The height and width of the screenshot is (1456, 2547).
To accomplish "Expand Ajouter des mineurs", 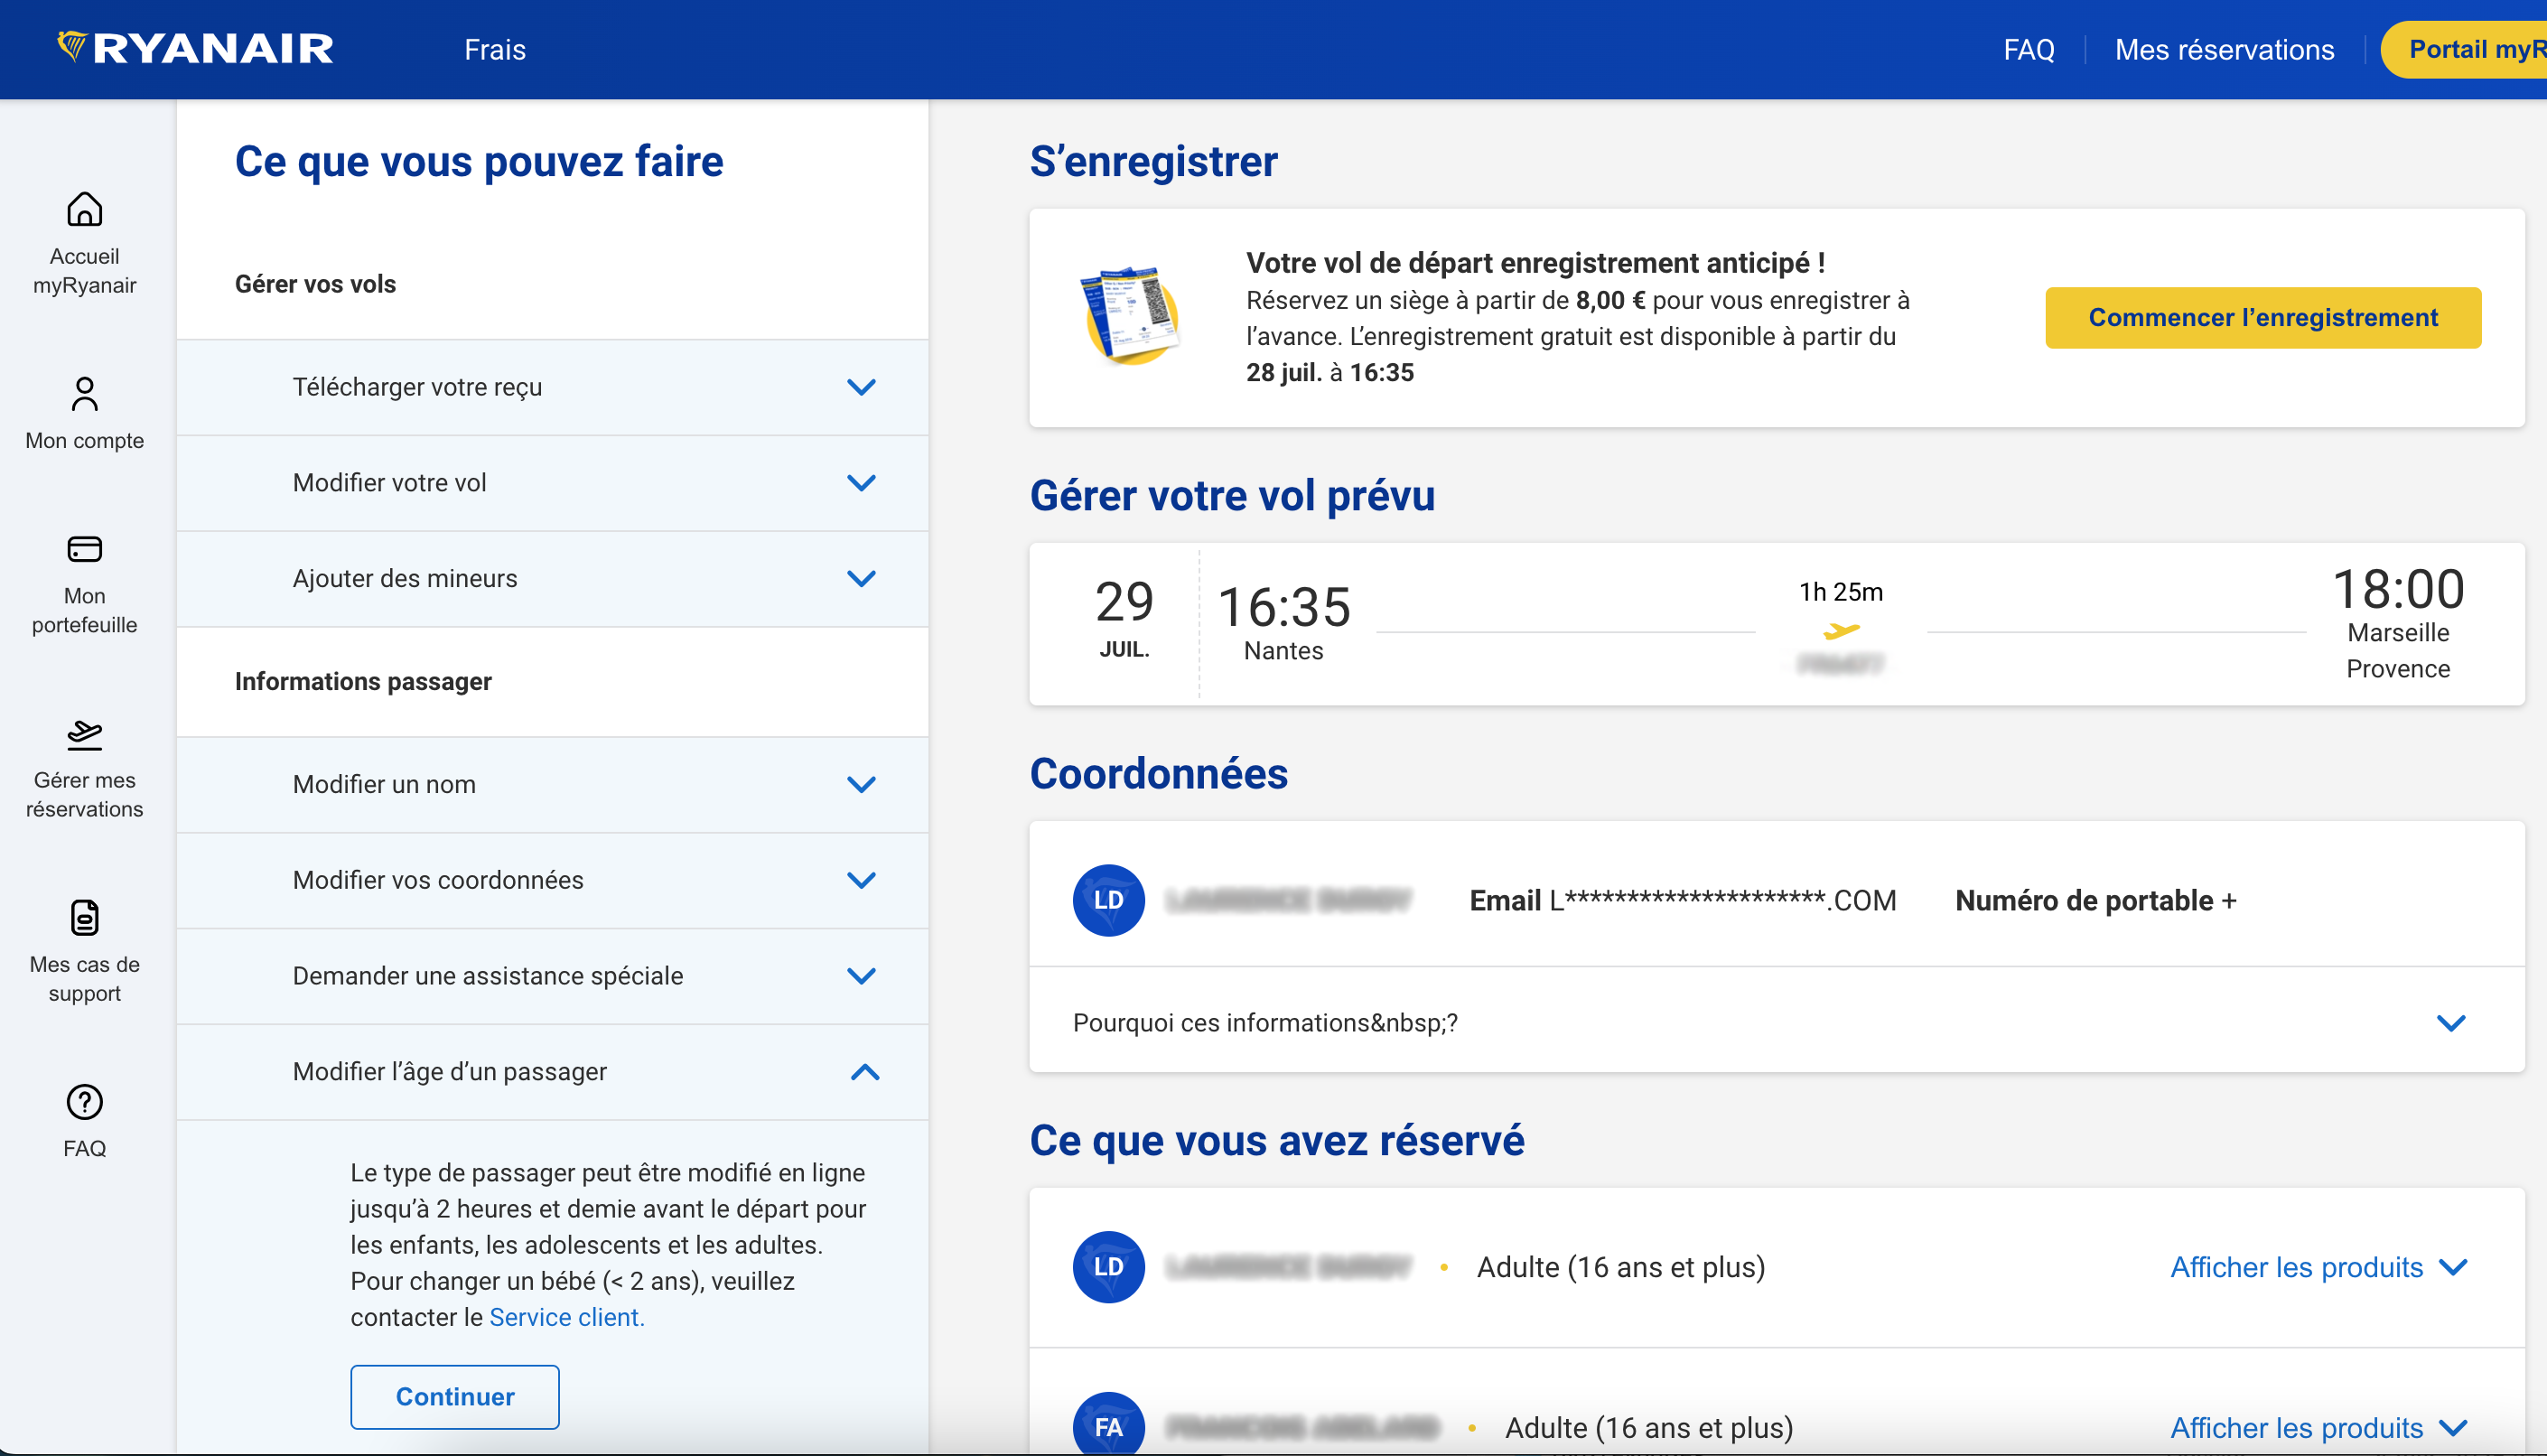I will point(552,579).
